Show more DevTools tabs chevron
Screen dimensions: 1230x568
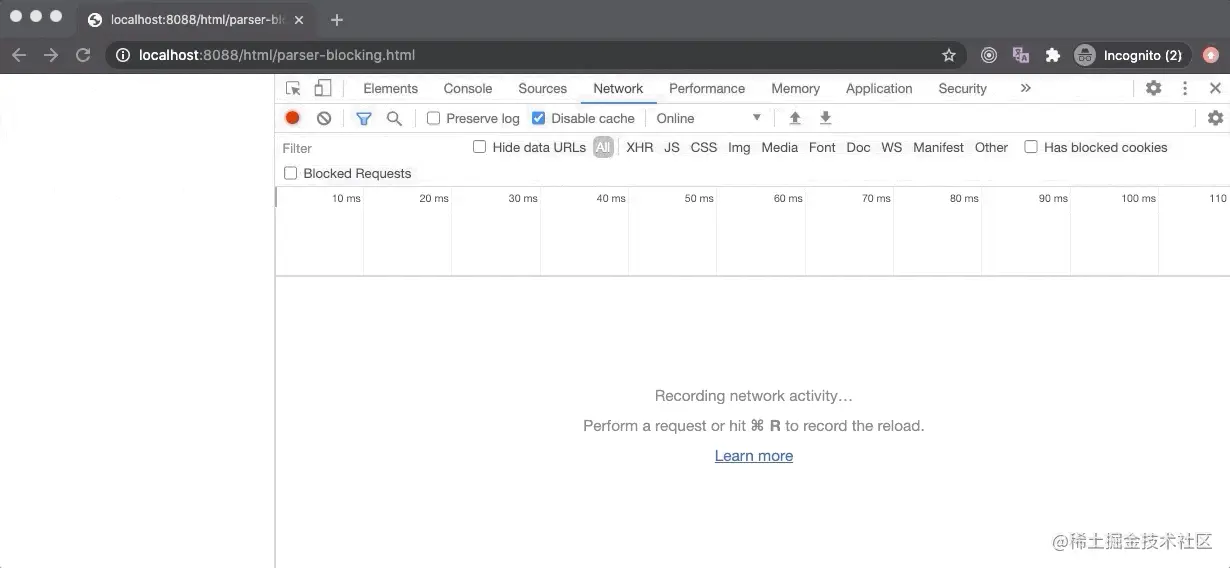pyautogui.click(x=1025, y=88)
